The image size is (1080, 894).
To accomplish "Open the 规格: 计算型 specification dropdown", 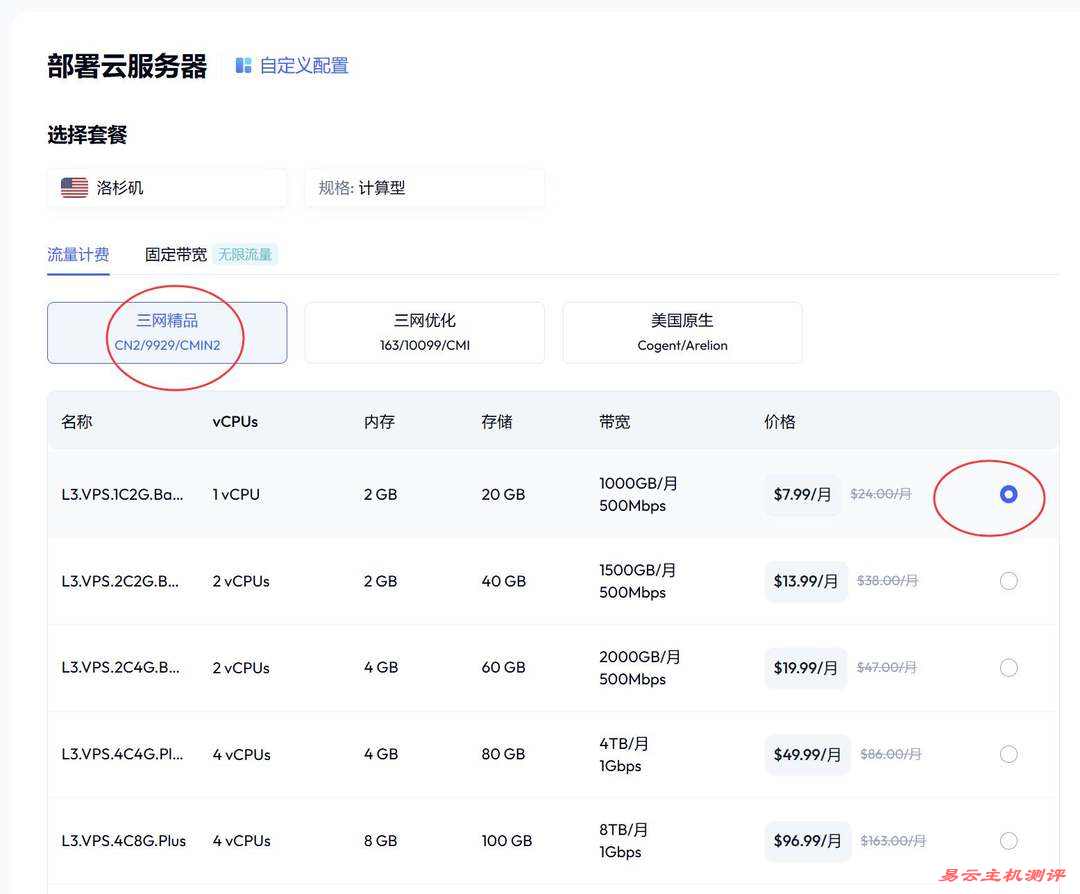I will coord(424,187).
